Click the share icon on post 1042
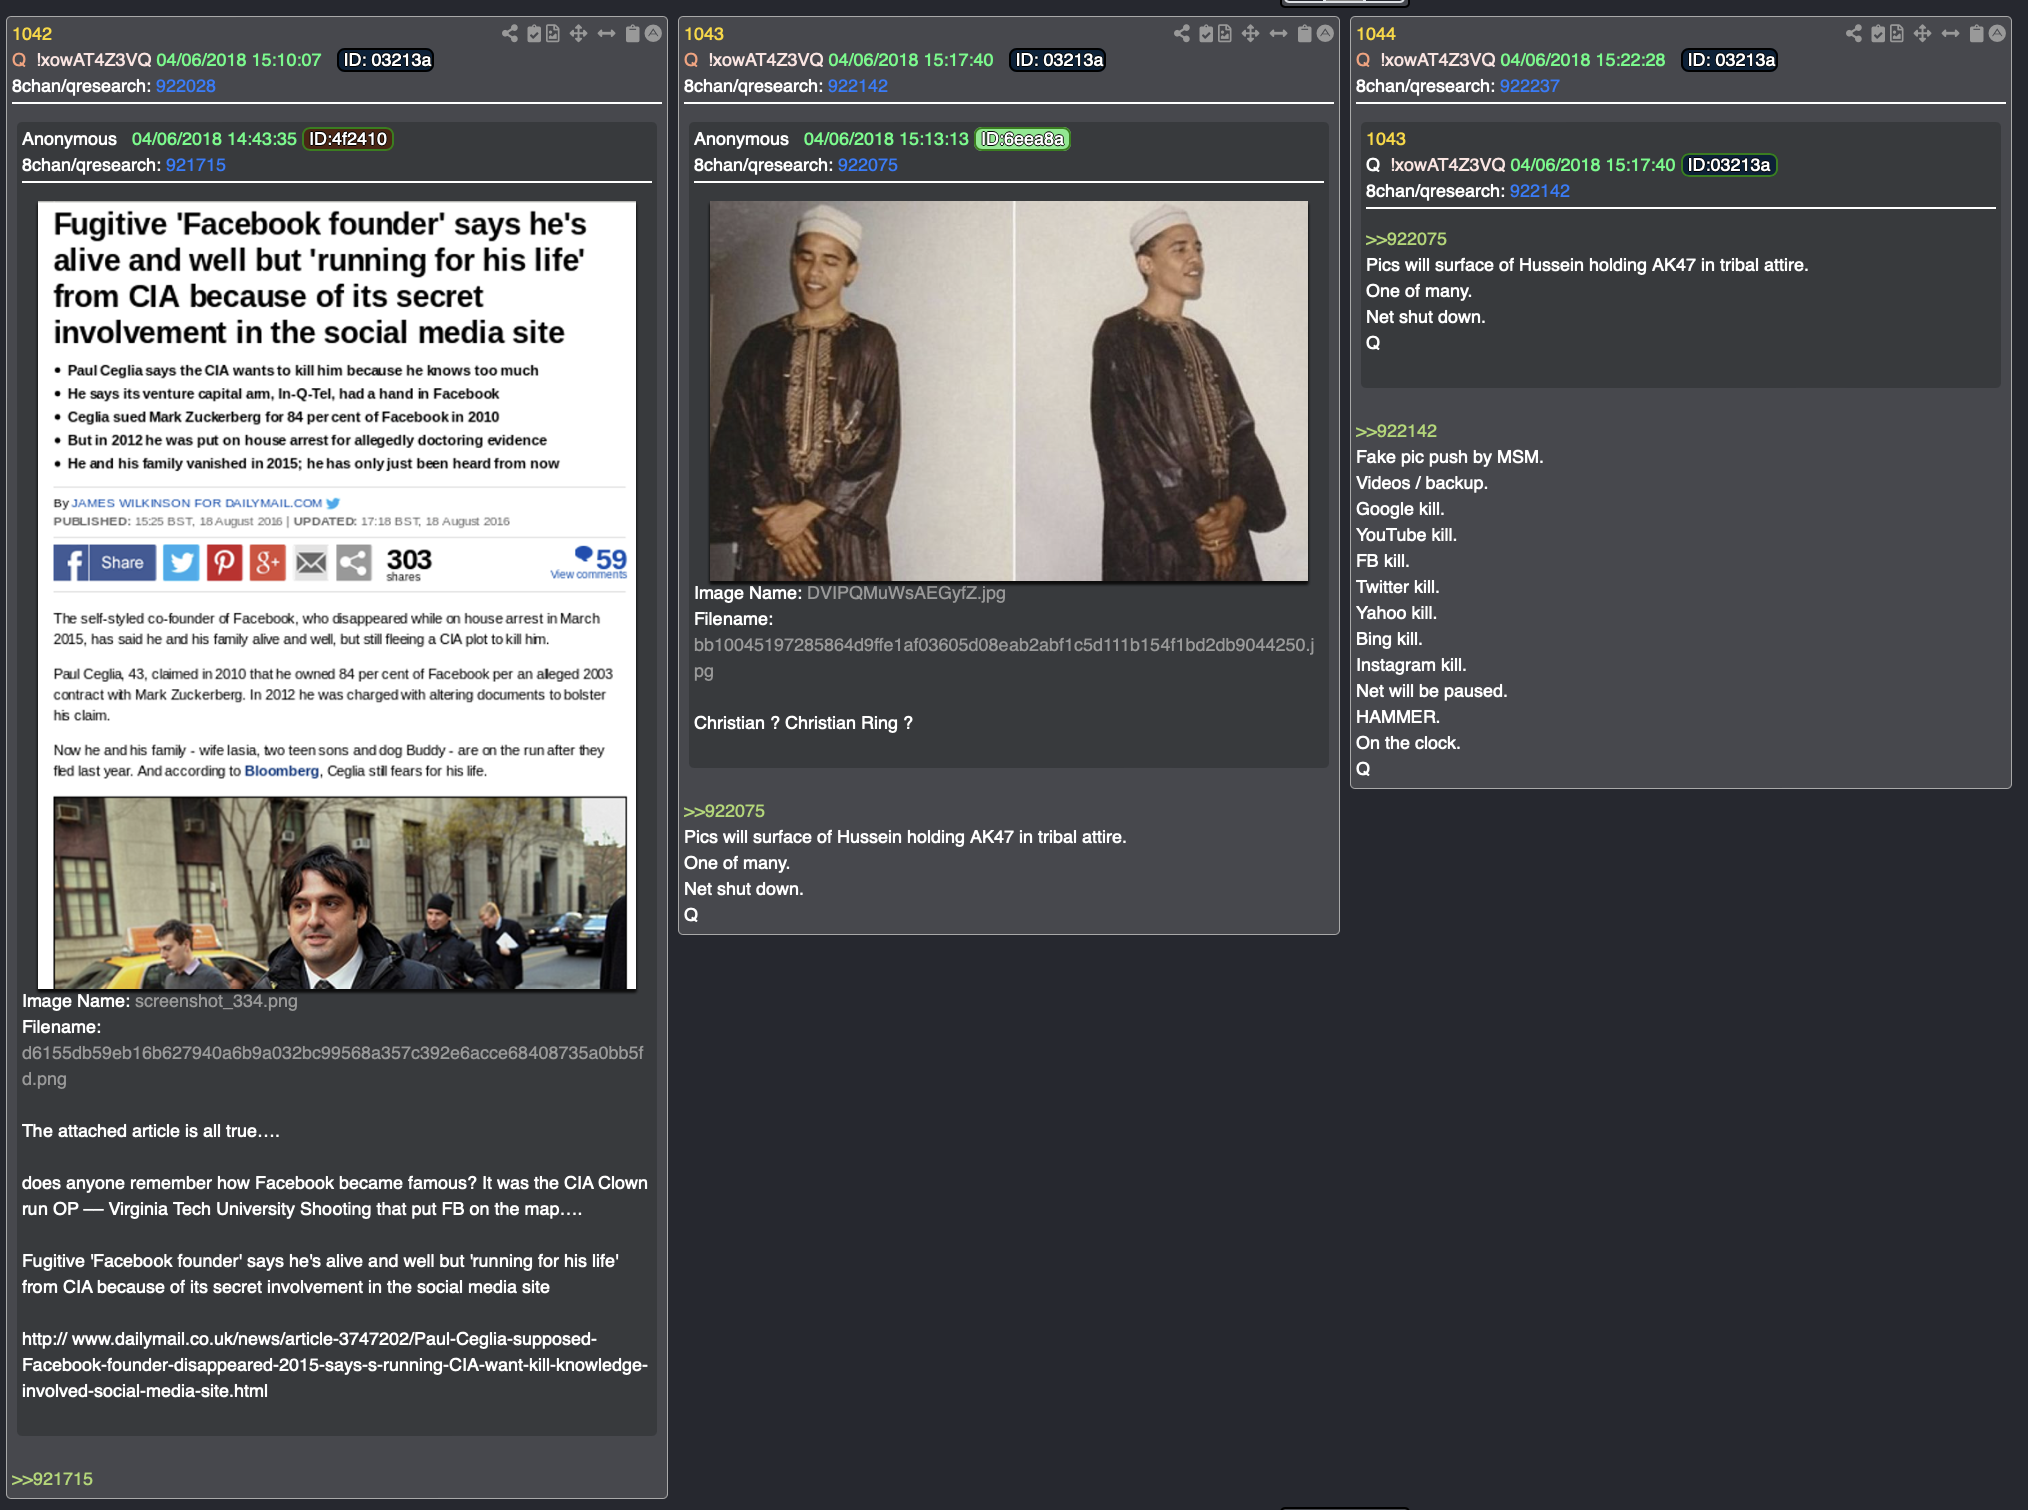Screen dimensions: 2028x1510 click(x=510, y=34)
